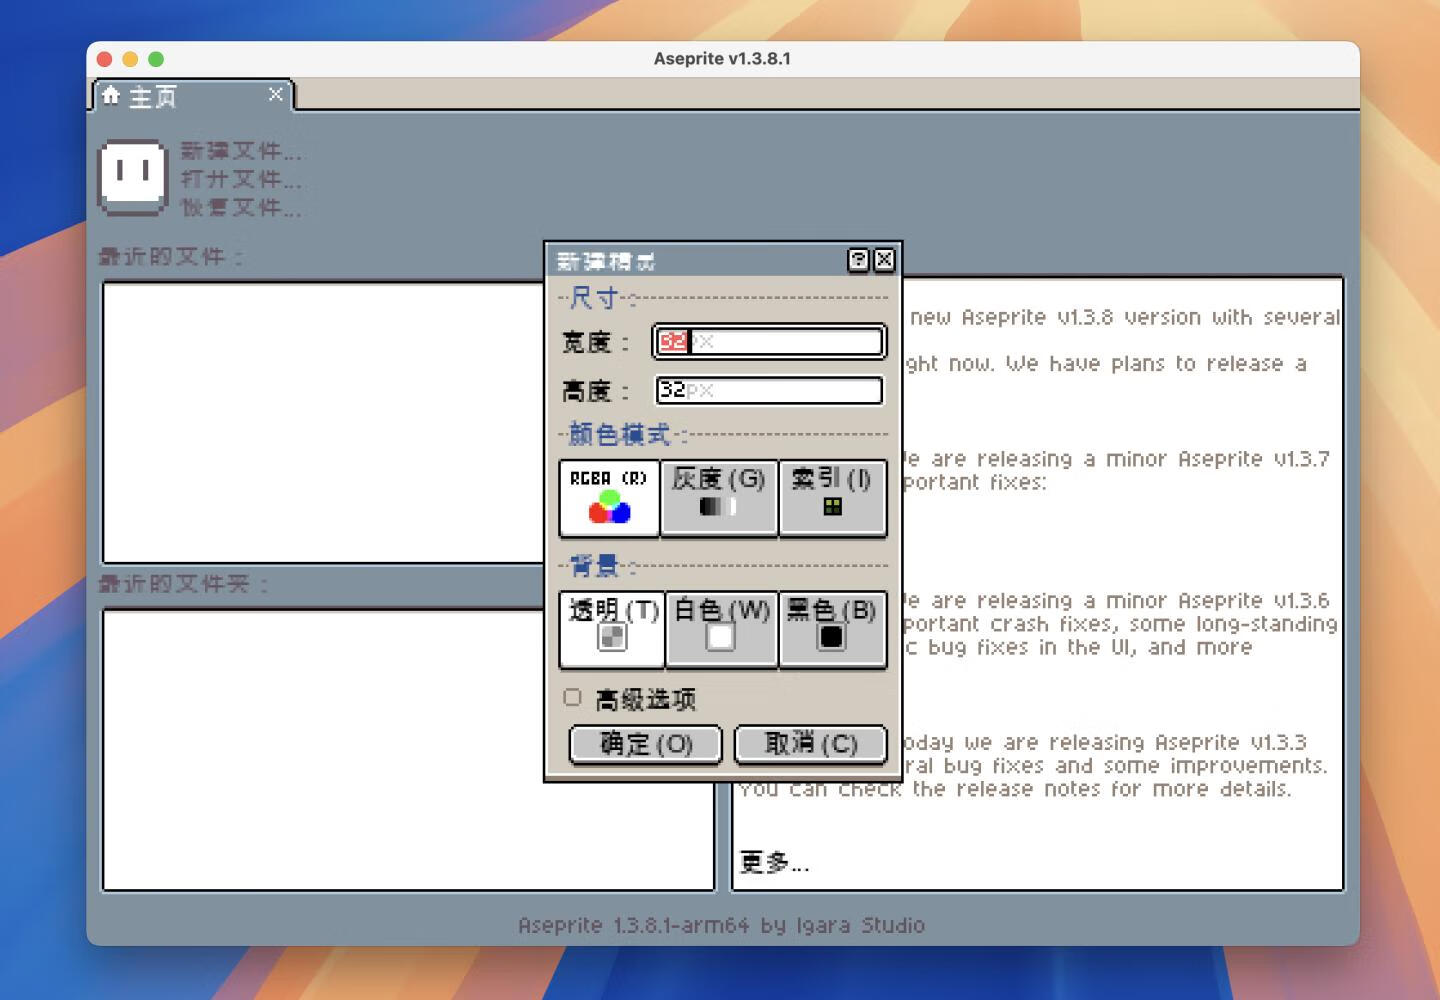Click news text mentioning Aseprite v1.3.7
Viewport: 1440px width, 1000px height.
(1116, 470)
